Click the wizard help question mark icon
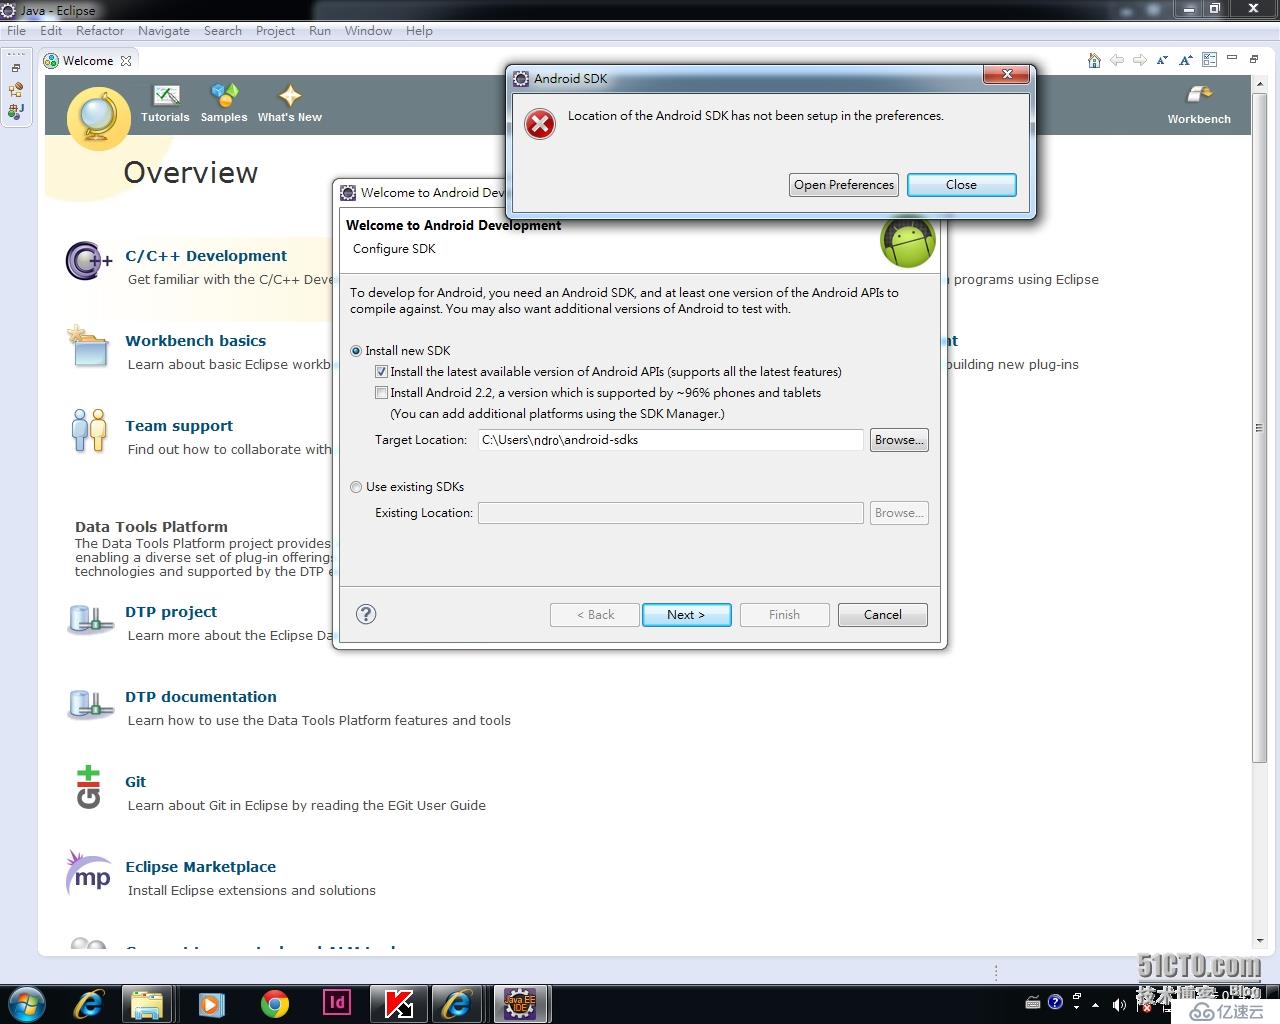This screenshot has height=1024, width=1280. (366, 614)
